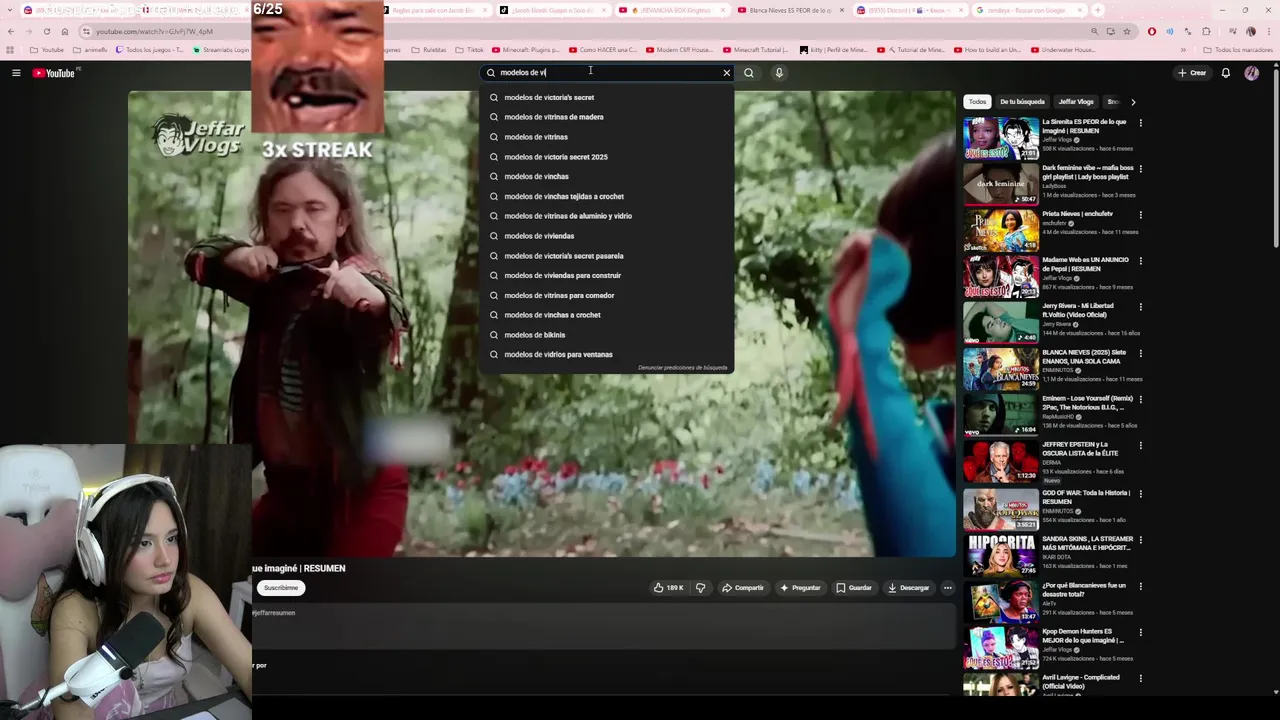The width and height of the screenshot is (1280, 720).
Task: Open the notifications bell
Action: tap(1226, 73)
